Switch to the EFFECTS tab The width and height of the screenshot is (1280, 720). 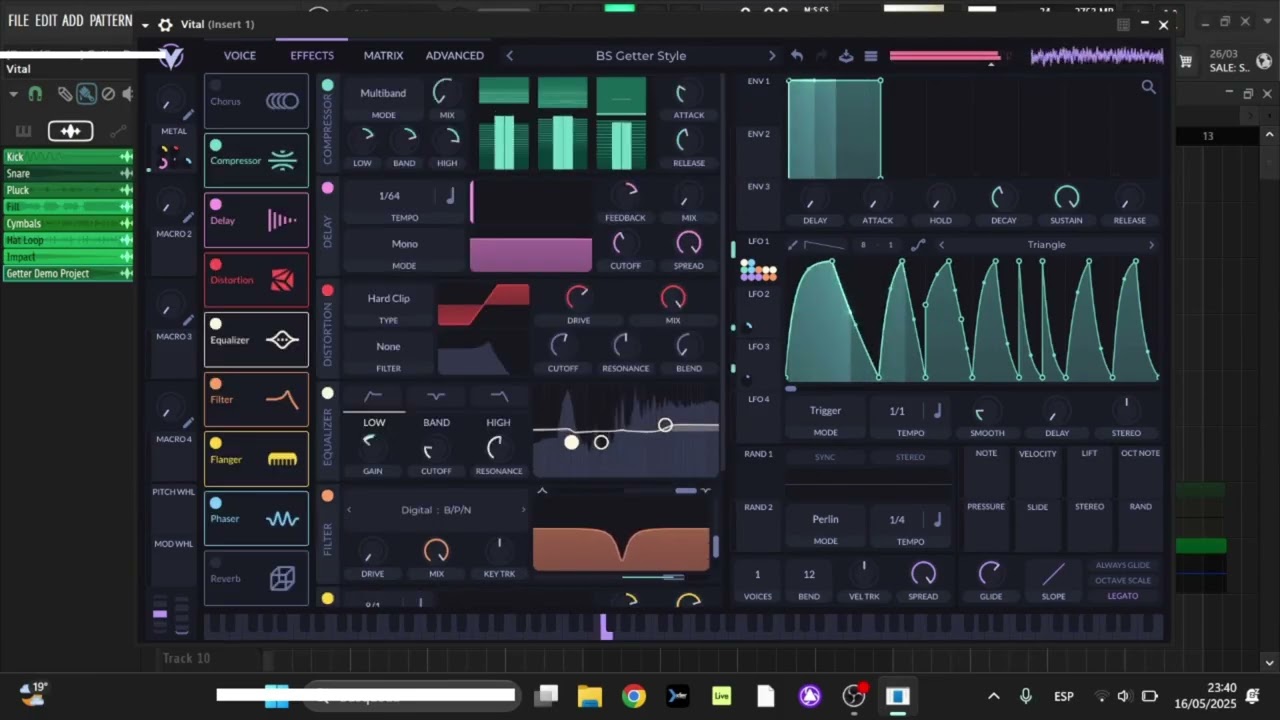coord(312,56)
